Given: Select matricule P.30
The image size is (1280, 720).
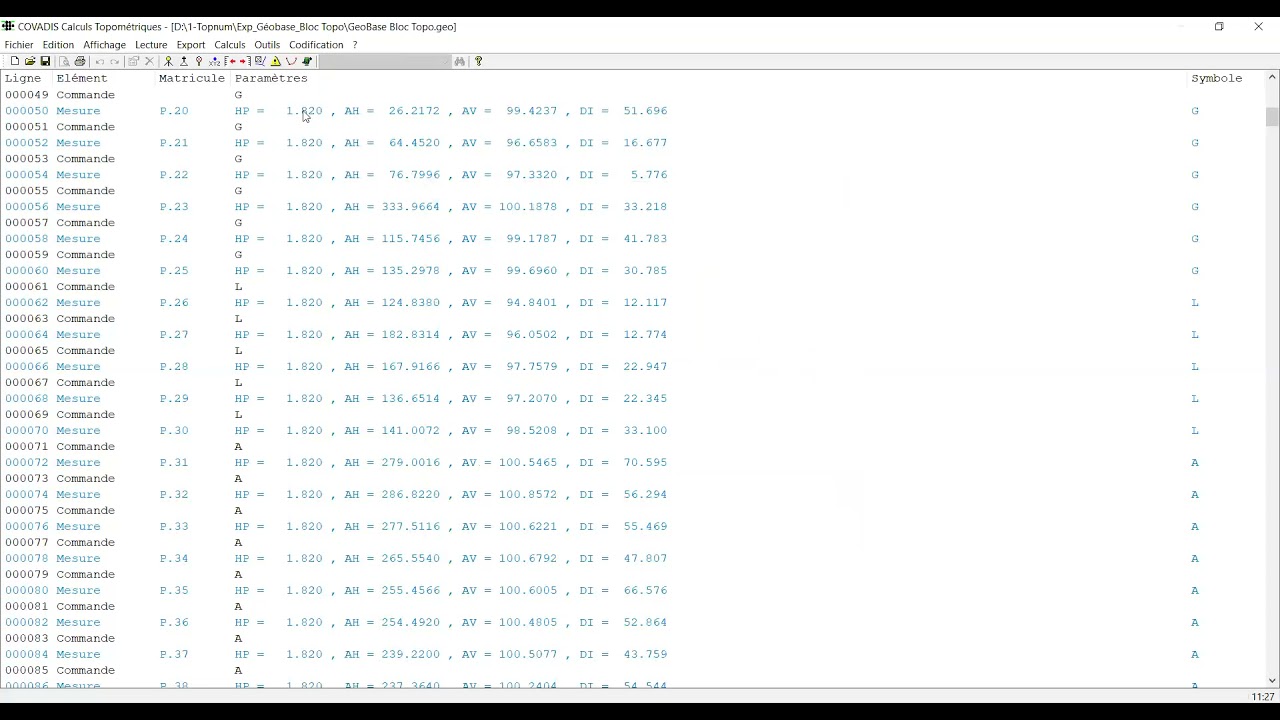Looking at the screenshot, I should [x=174, y=431].
